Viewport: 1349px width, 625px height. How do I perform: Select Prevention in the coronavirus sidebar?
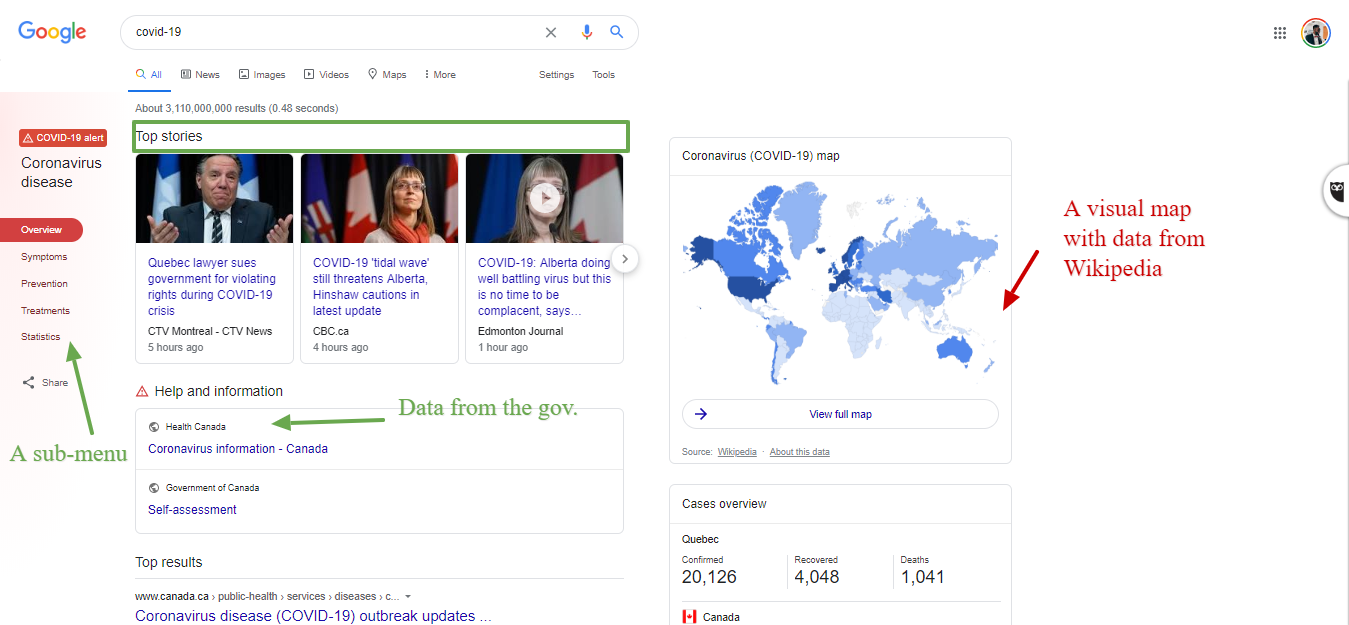coord(45,284)
